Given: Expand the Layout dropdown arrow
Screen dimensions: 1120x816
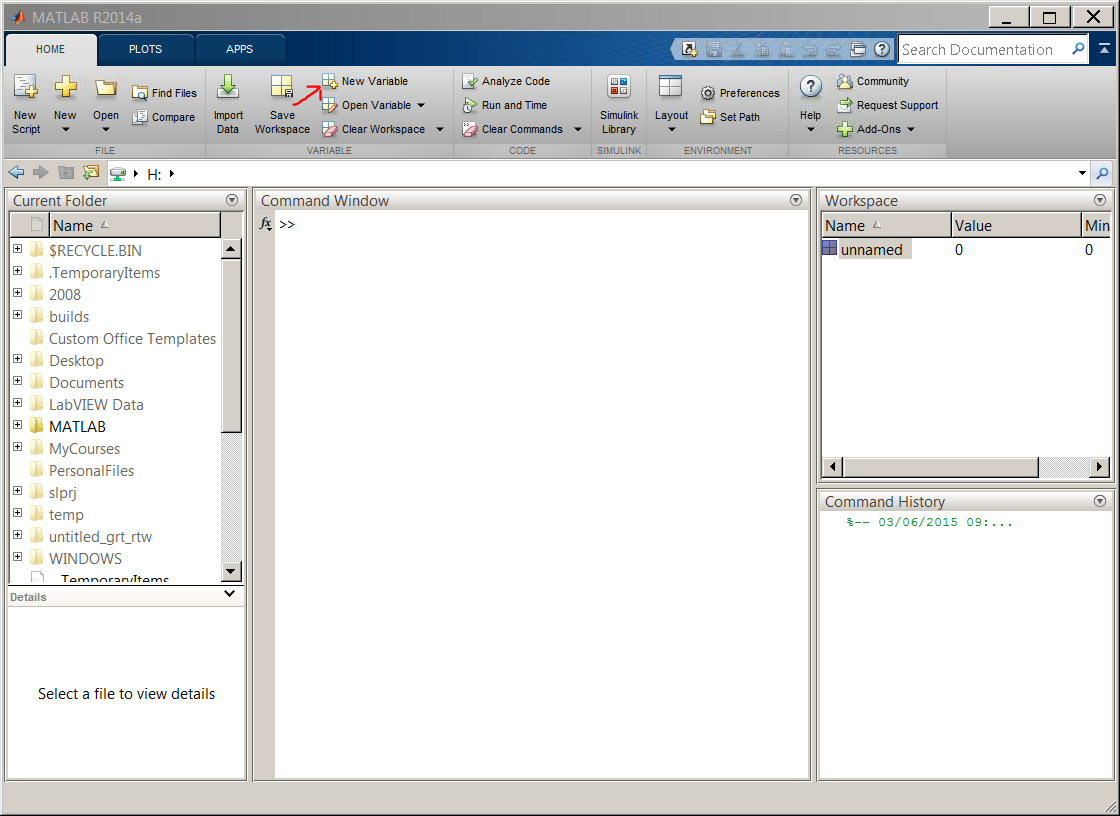Looking at the screenshot, I should tap(671, 129).
